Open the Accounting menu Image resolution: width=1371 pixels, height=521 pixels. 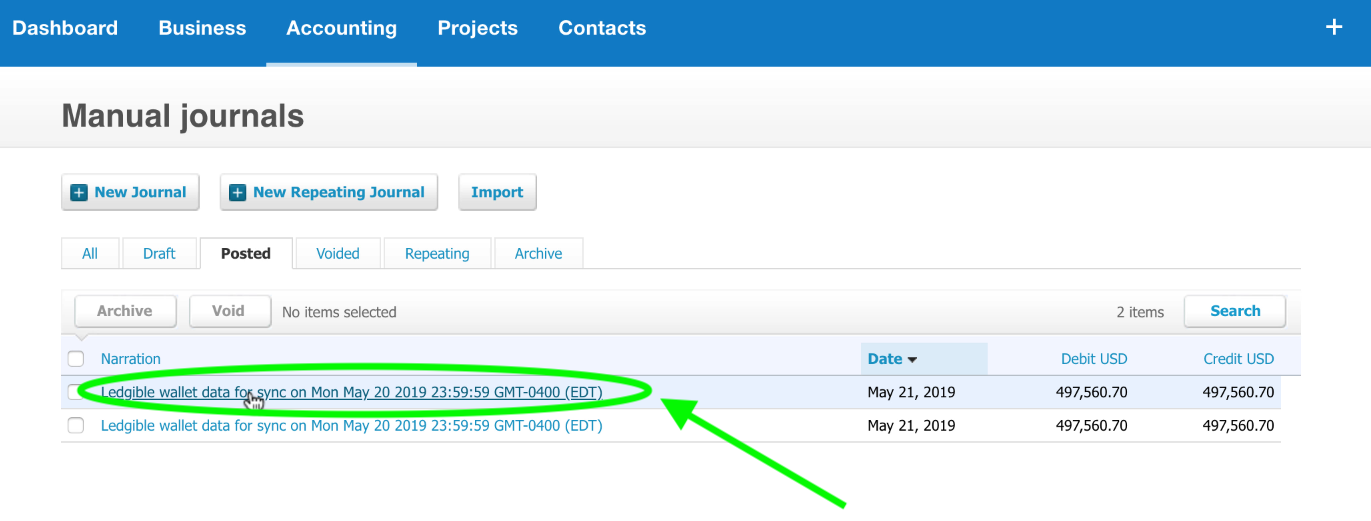[x=341, y=29]
